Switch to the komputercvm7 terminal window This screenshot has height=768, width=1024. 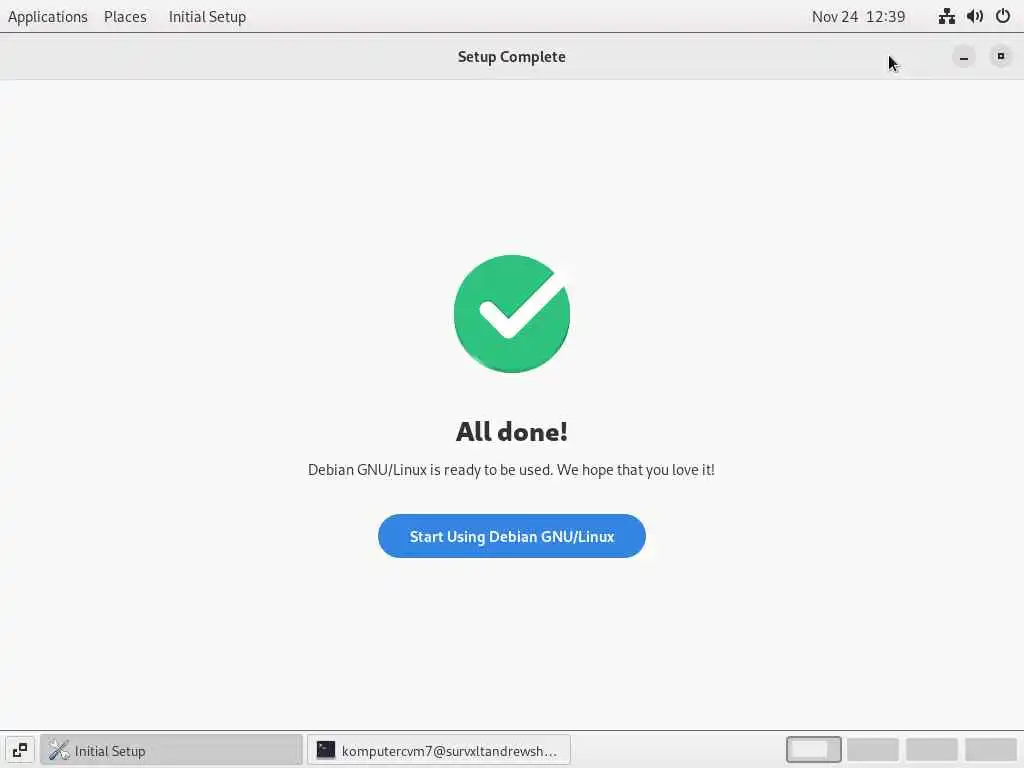pyautogui.click(x=438, y=750)
